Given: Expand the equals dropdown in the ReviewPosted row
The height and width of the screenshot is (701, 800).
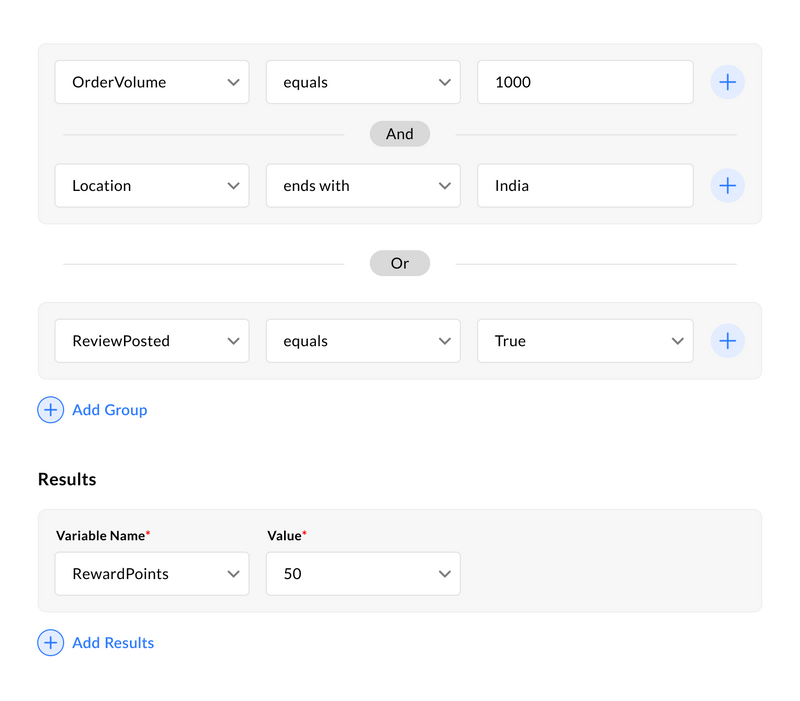Looking at the screenshot, I should pyautogui.click(x=362, y=341).
